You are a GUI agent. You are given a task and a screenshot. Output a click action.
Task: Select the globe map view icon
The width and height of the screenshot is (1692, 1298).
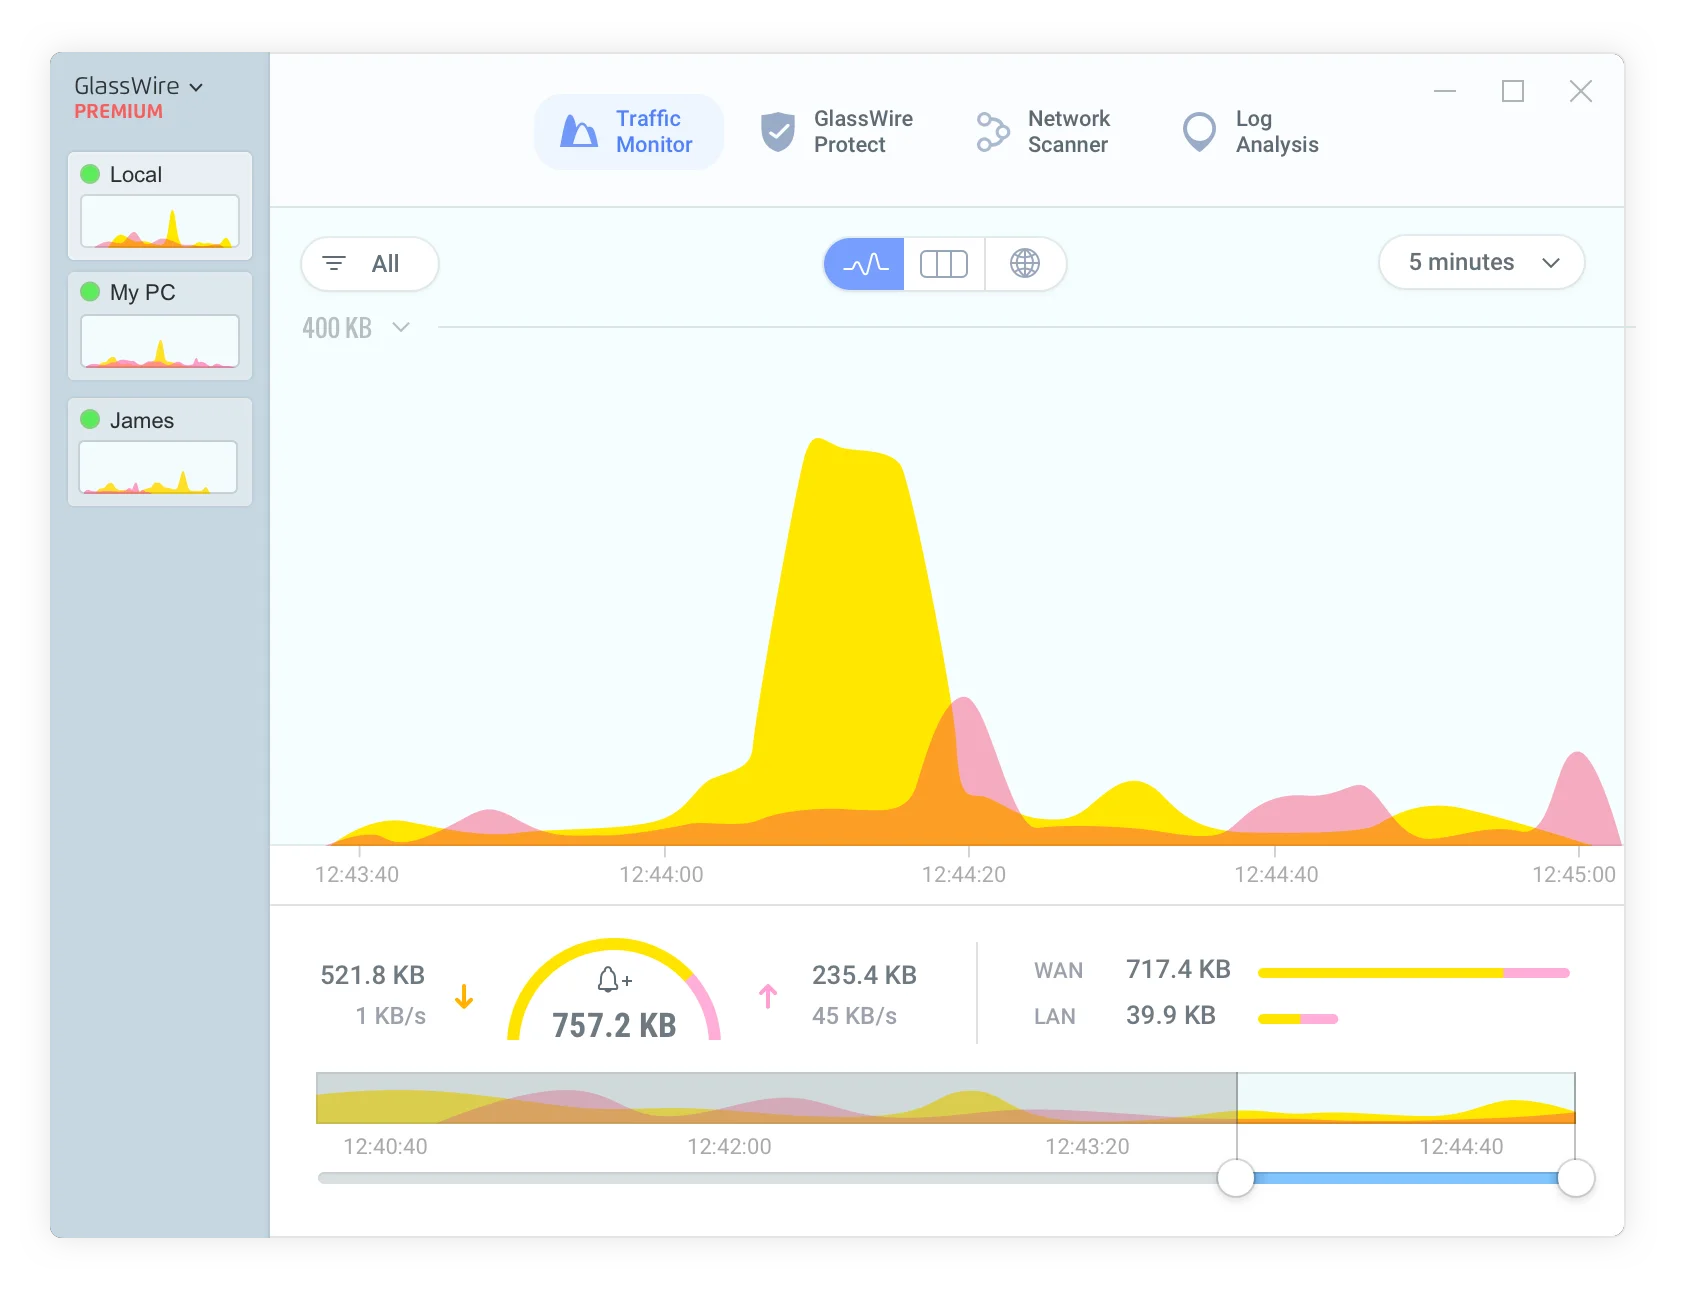pos(1024,264)
